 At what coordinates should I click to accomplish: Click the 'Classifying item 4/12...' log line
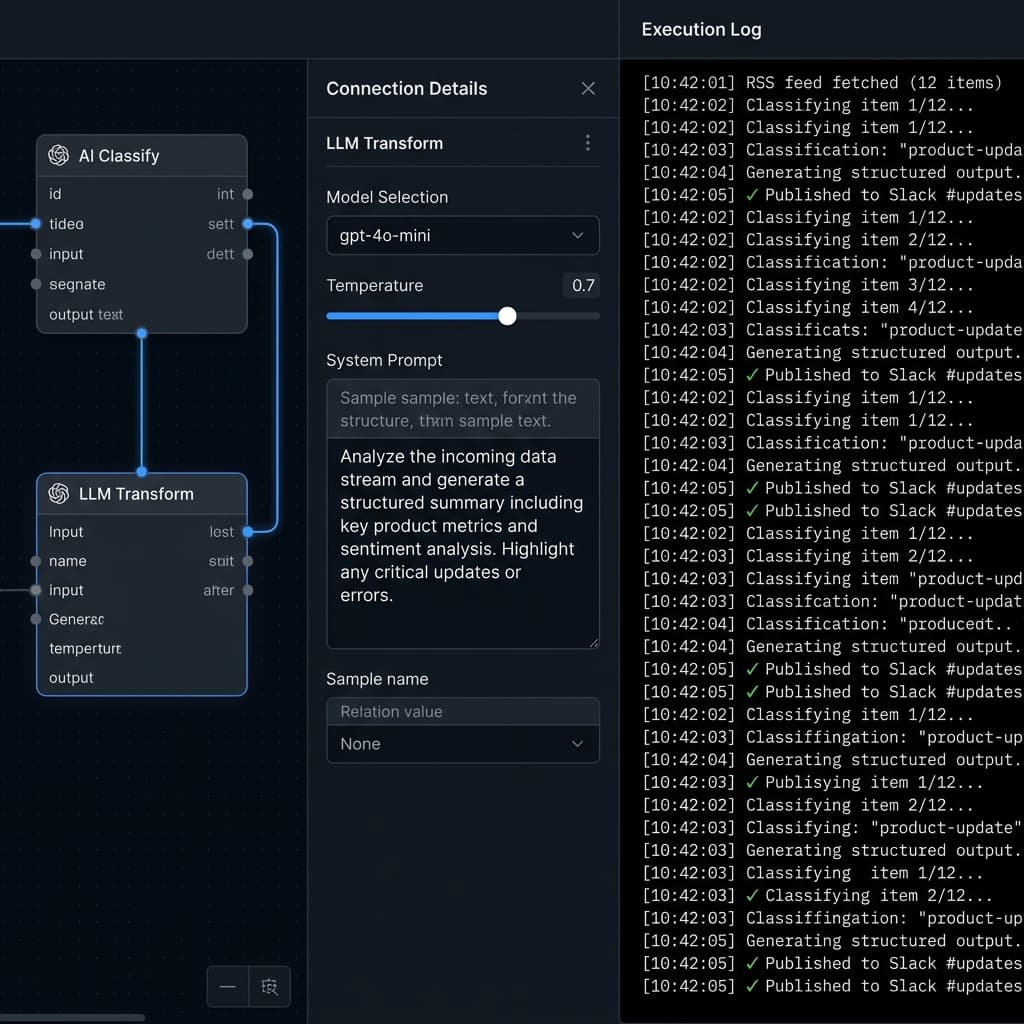click(x=808, y=308)
